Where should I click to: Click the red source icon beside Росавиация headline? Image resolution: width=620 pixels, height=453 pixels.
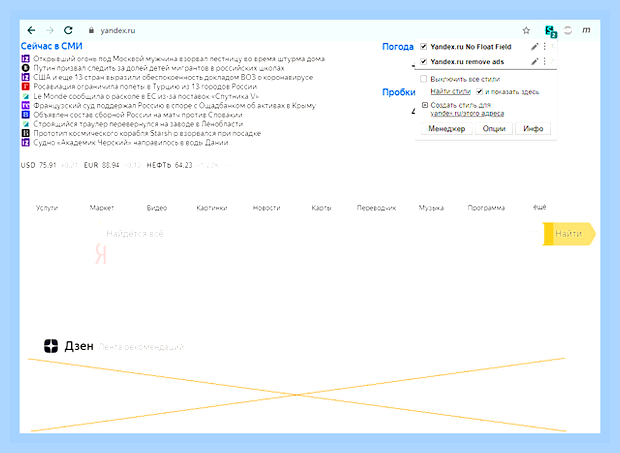[x=26, y=87]
